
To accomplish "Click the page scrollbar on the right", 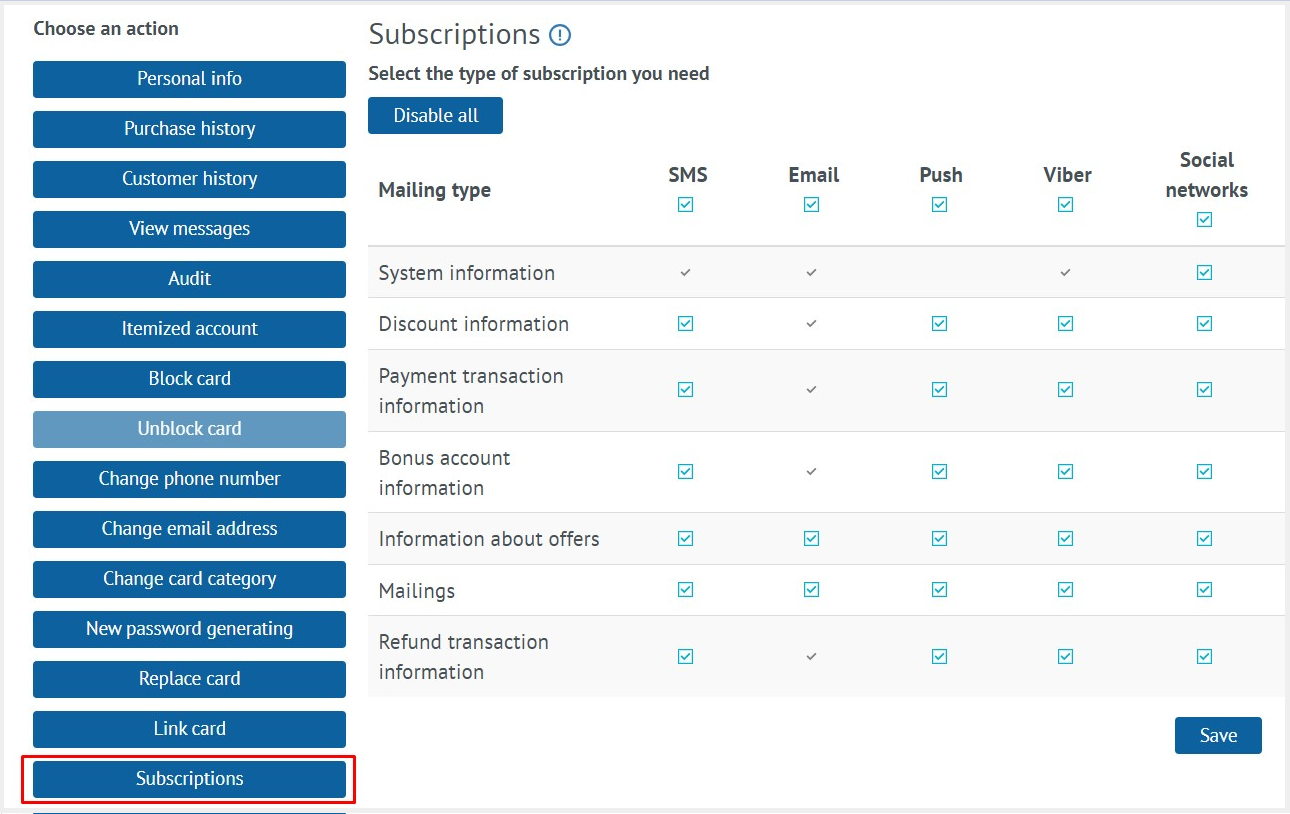I will 1285,400.
